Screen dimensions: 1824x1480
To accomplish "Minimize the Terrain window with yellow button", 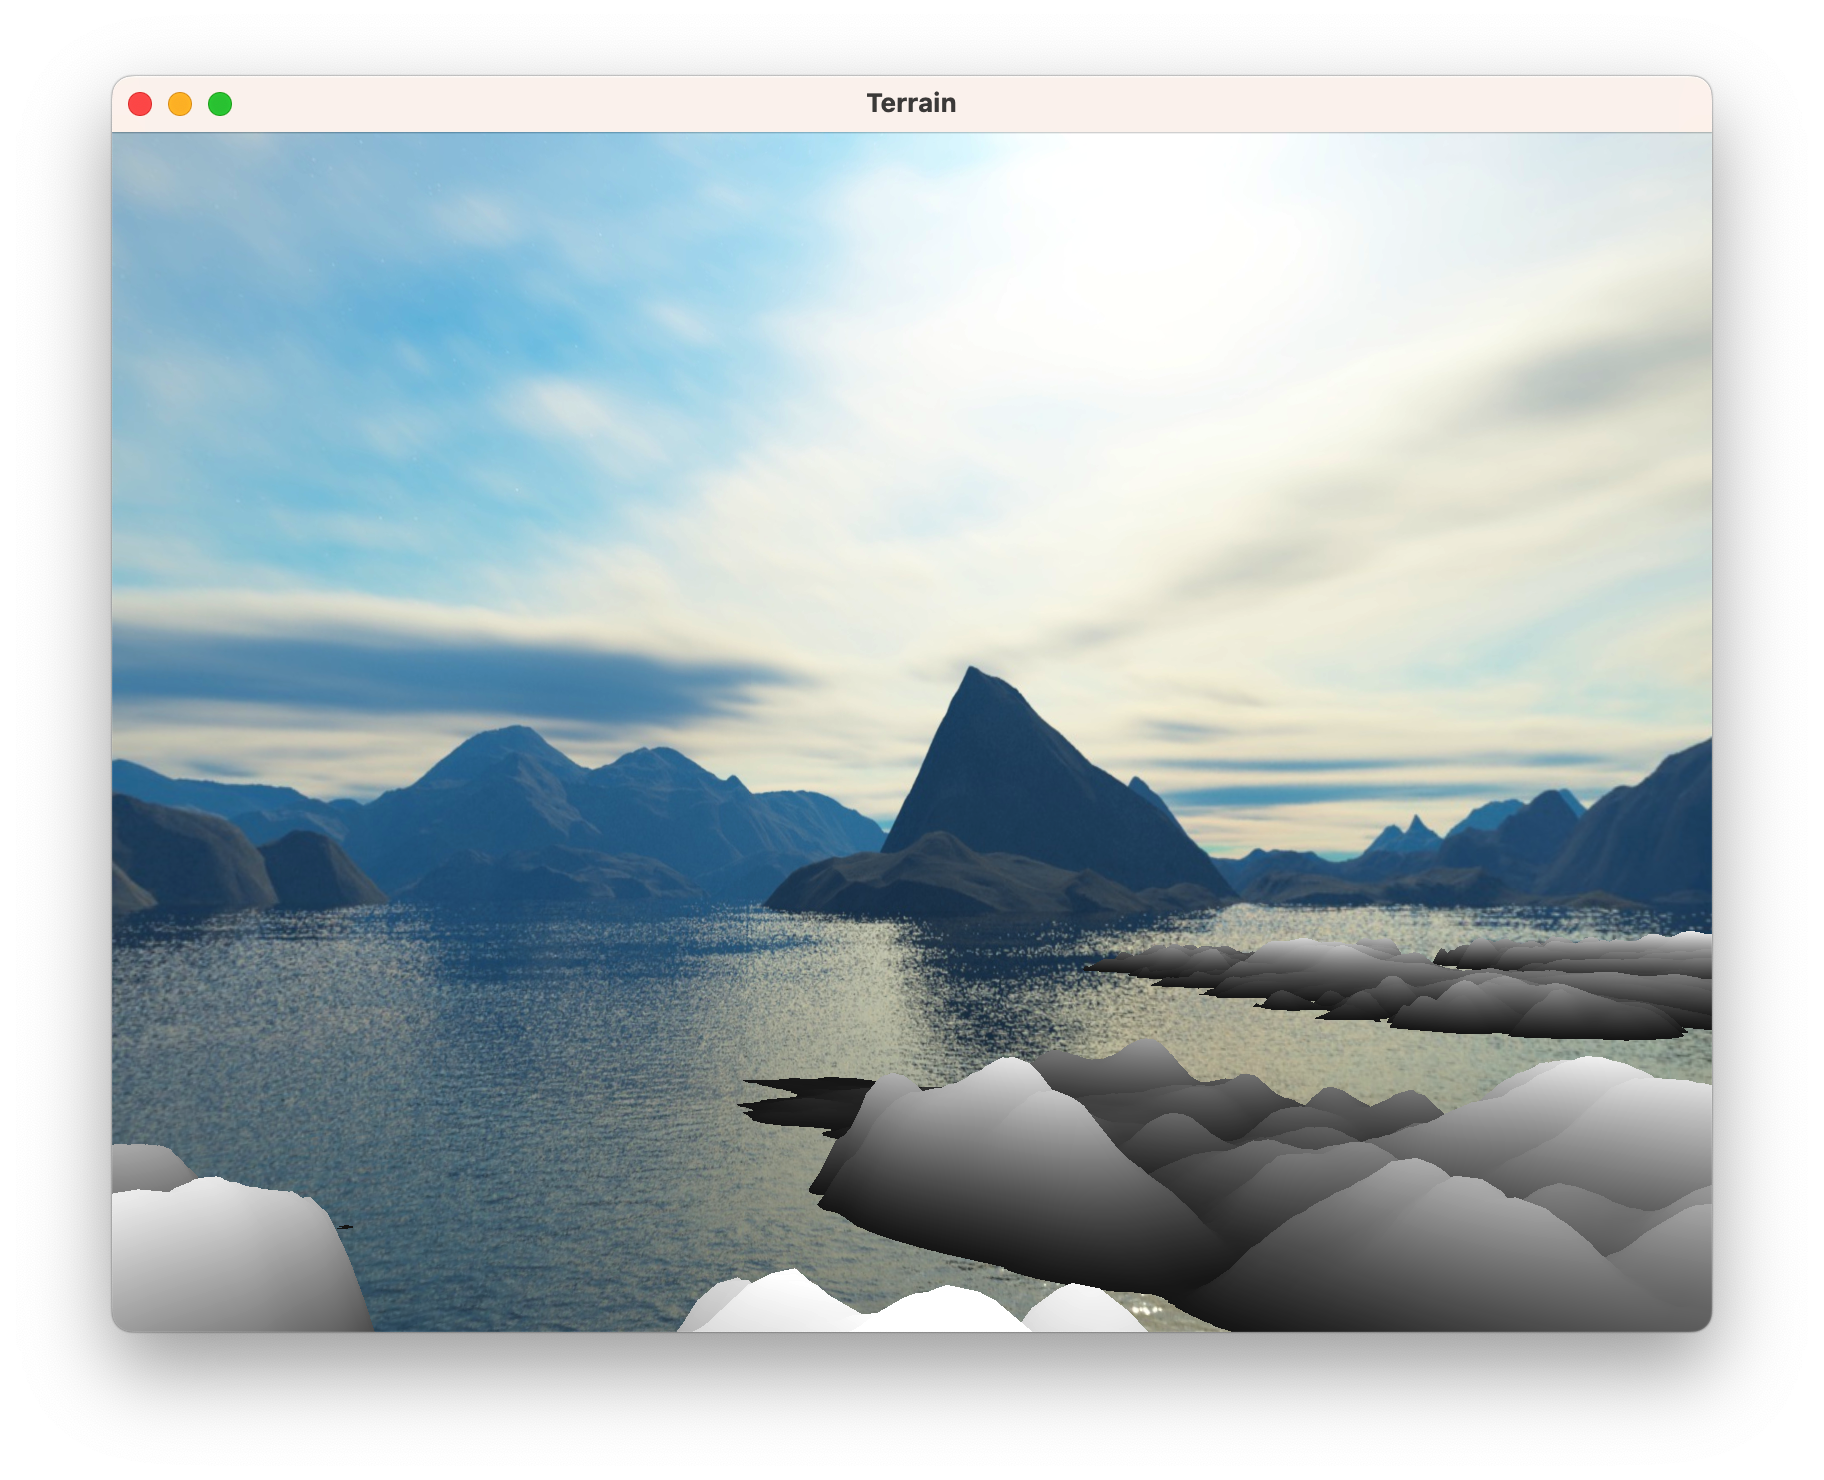I will click(x=180, y=104).
